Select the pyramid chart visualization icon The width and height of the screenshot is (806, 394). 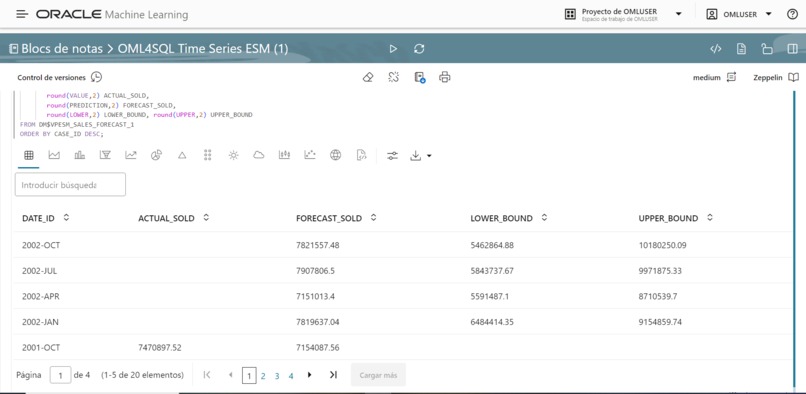click(x=182, y=155)
